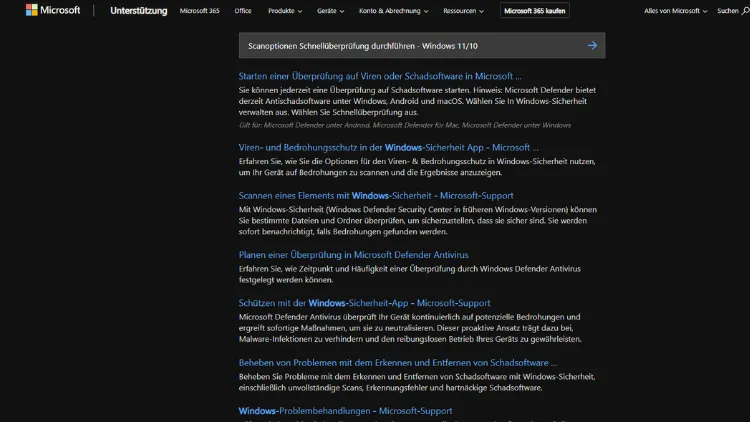Expand the Produkte dropdown
750x422 pixels.
click(285, 11)
